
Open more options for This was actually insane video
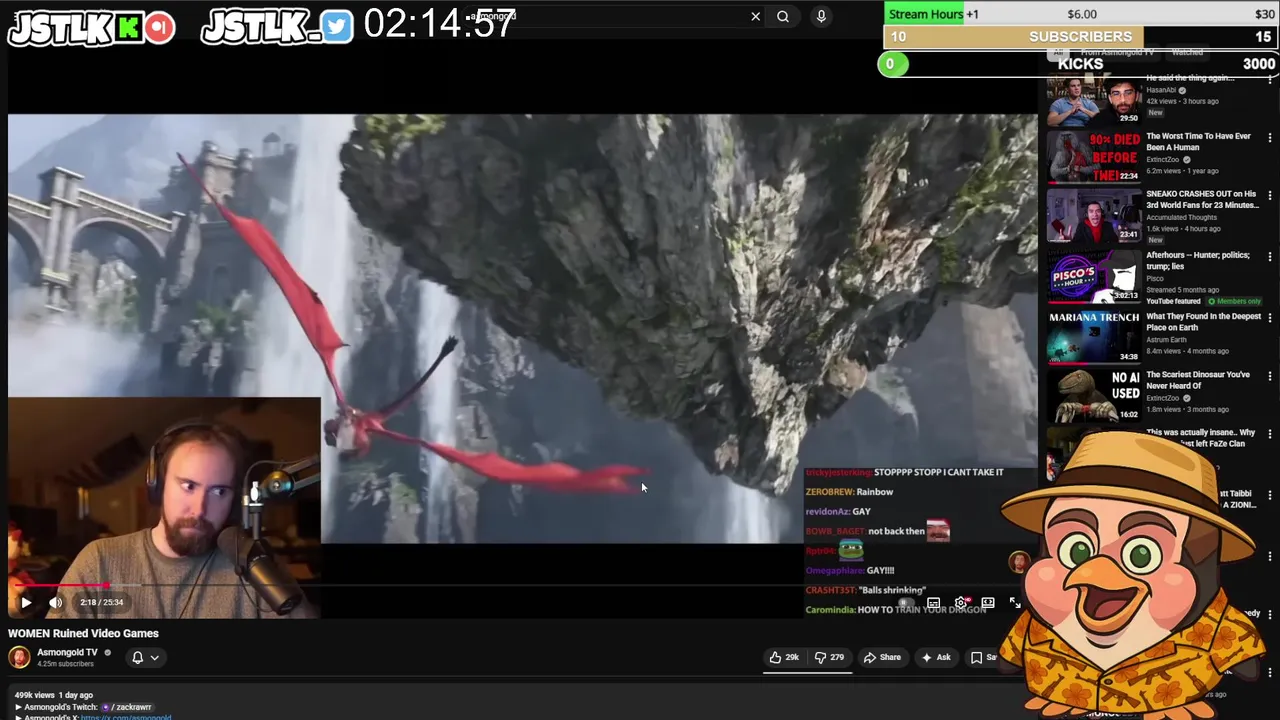pos(1270,434)
